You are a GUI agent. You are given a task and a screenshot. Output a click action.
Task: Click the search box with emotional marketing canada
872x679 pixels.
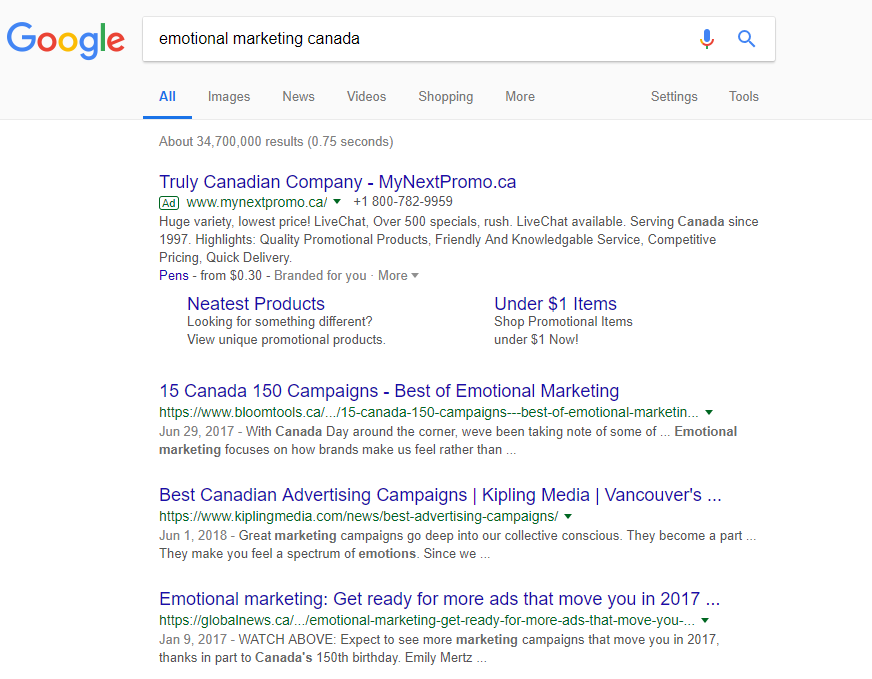[417, 39]
